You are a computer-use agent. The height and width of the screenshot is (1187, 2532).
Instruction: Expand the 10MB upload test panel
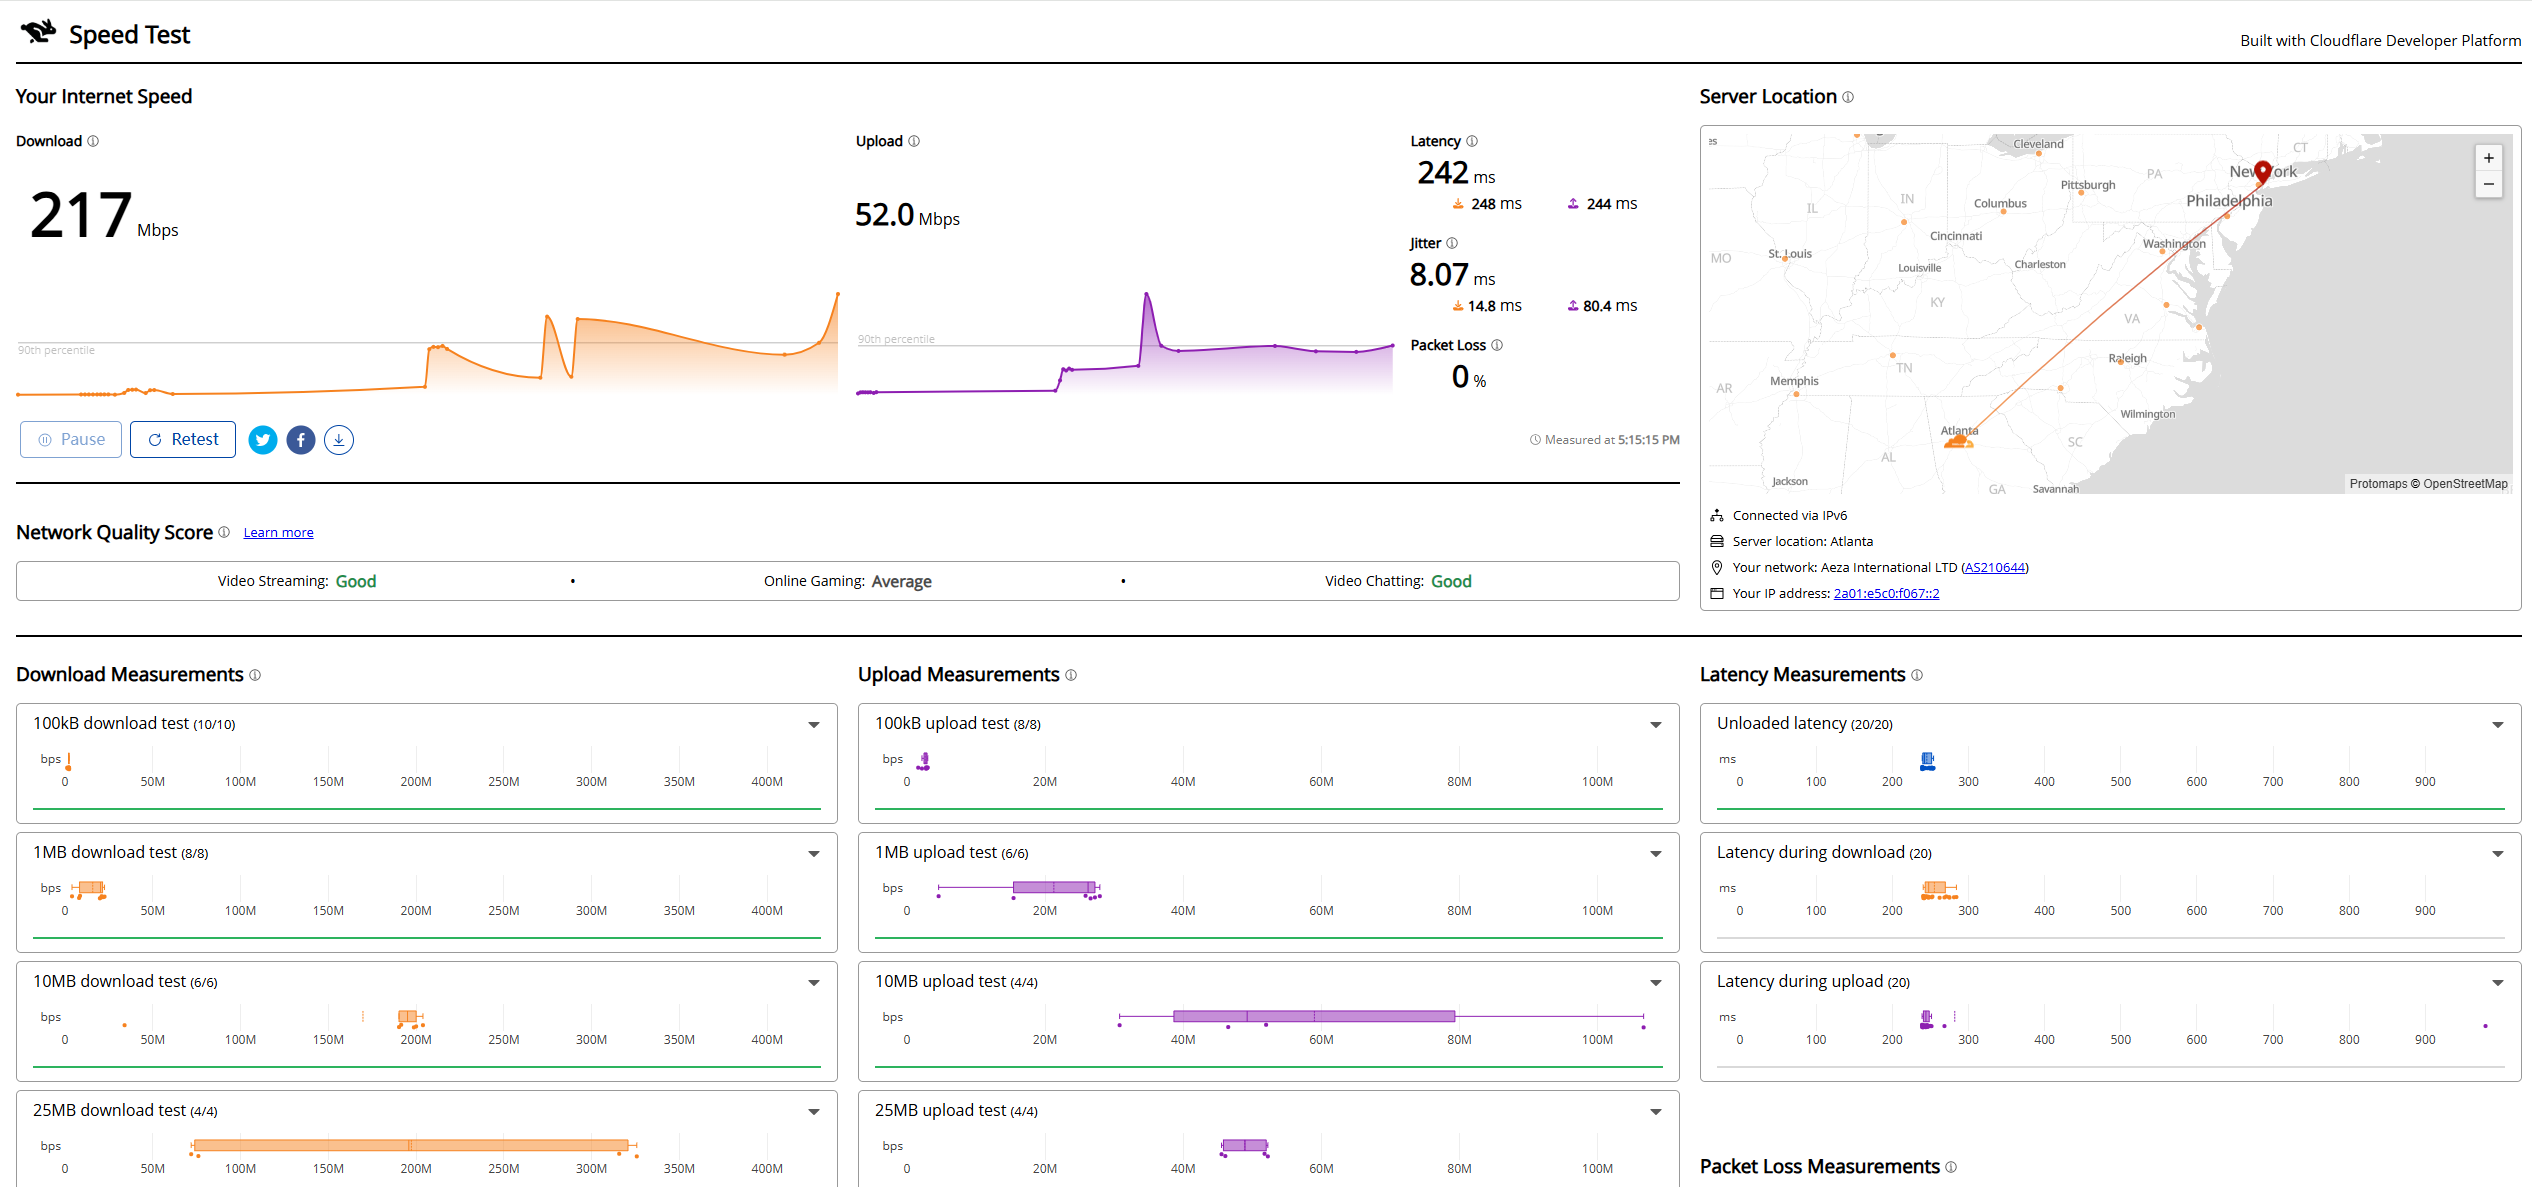click(1656, 983)
